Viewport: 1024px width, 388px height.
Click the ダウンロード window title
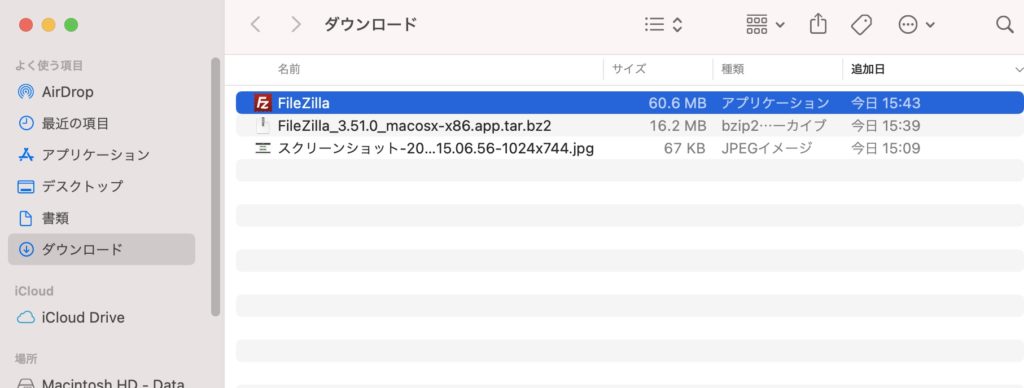click(x=370, y=25)
